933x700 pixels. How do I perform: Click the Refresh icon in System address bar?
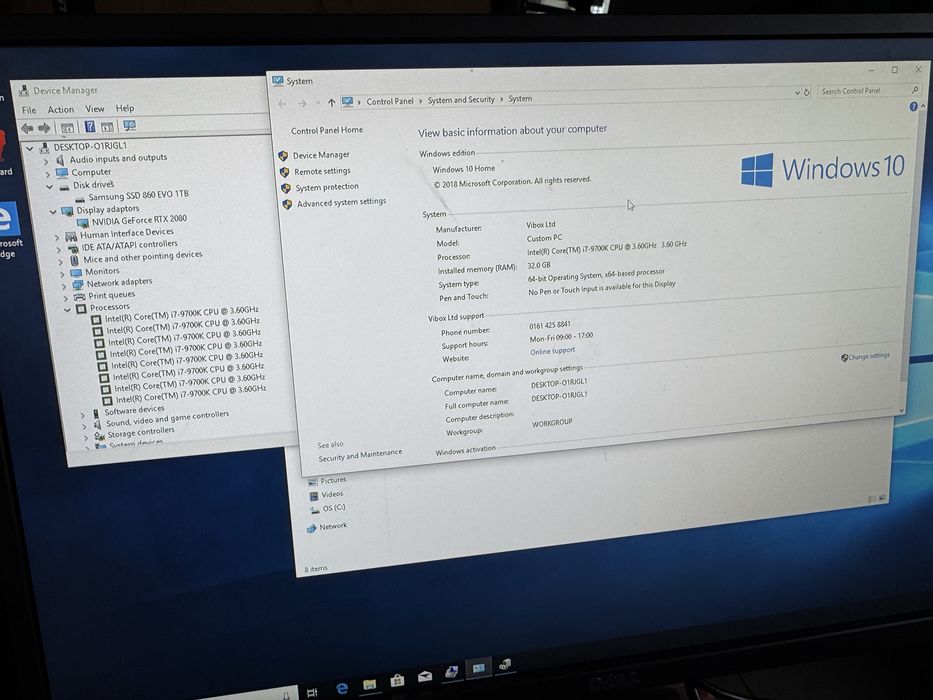[x=807, y=92]
